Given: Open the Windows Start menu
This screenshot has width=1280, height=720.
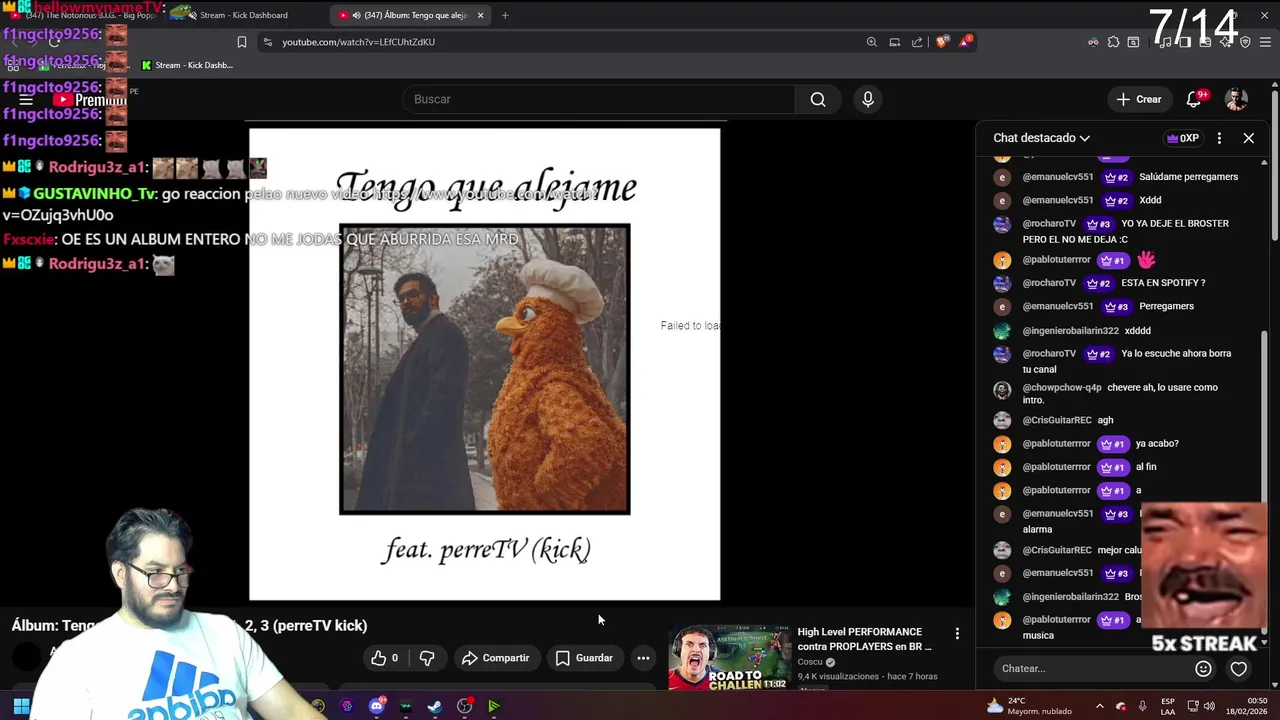Looking at the screenshot, I should pos(21,707).
